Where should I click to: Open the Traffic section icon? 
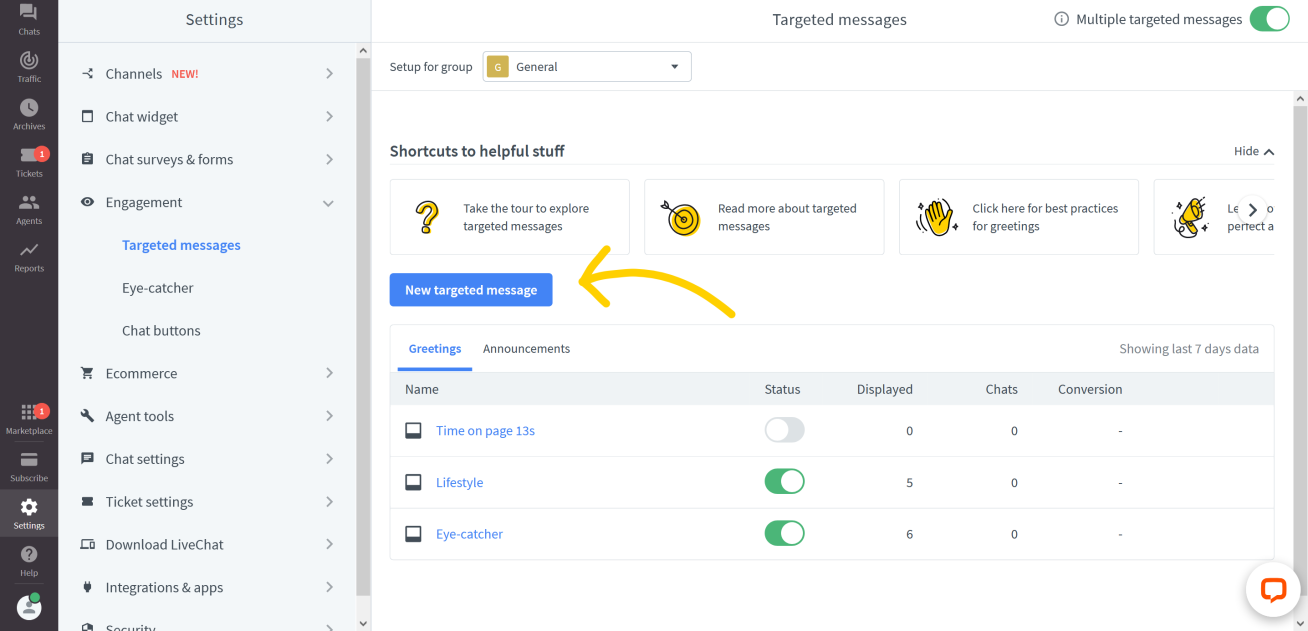[x=29, y=60]
